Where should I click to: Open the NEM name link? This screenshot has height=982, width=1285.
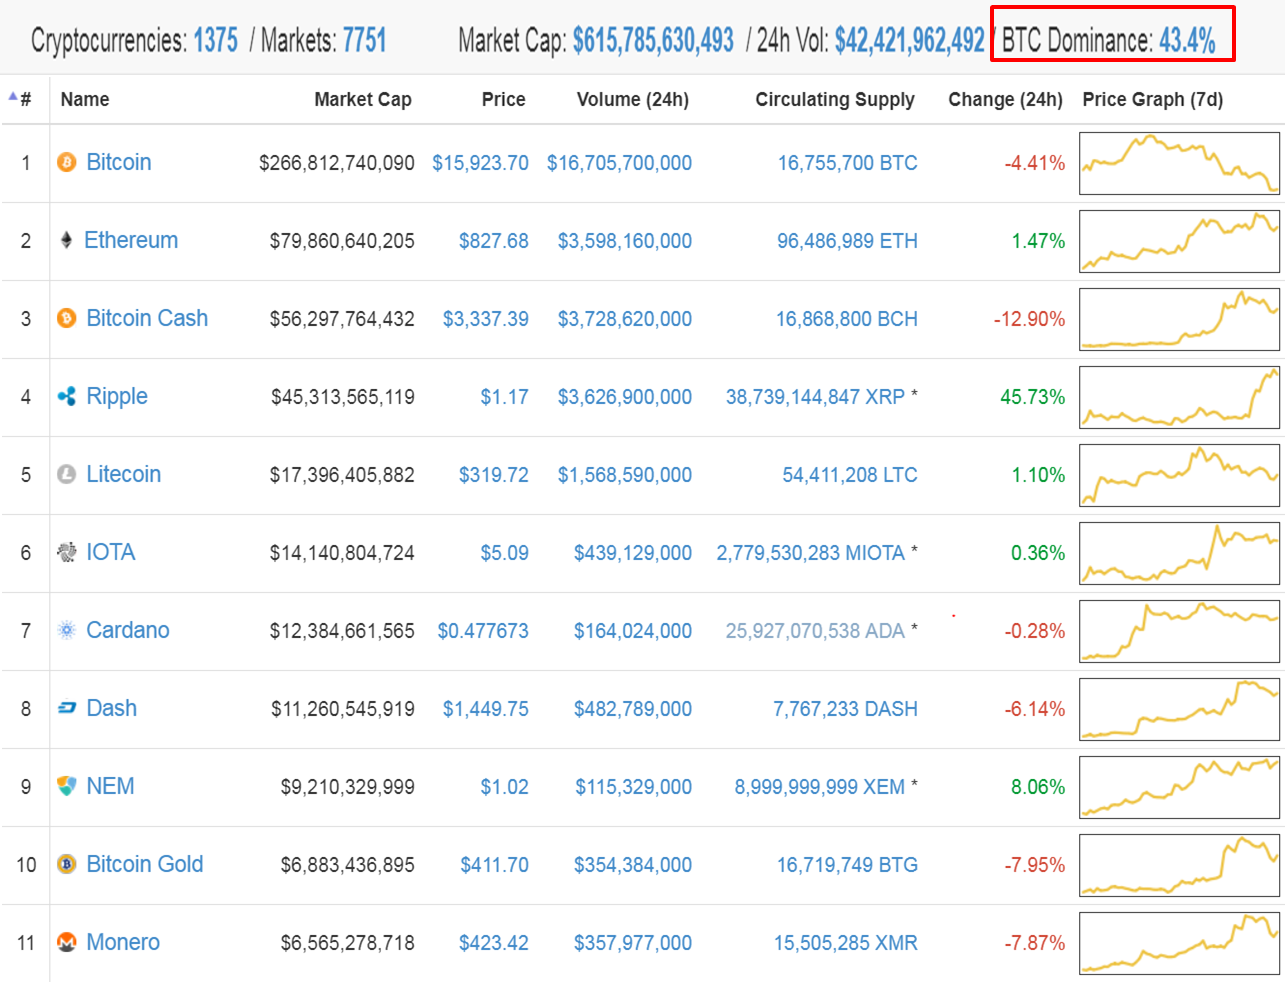point(111,786)
